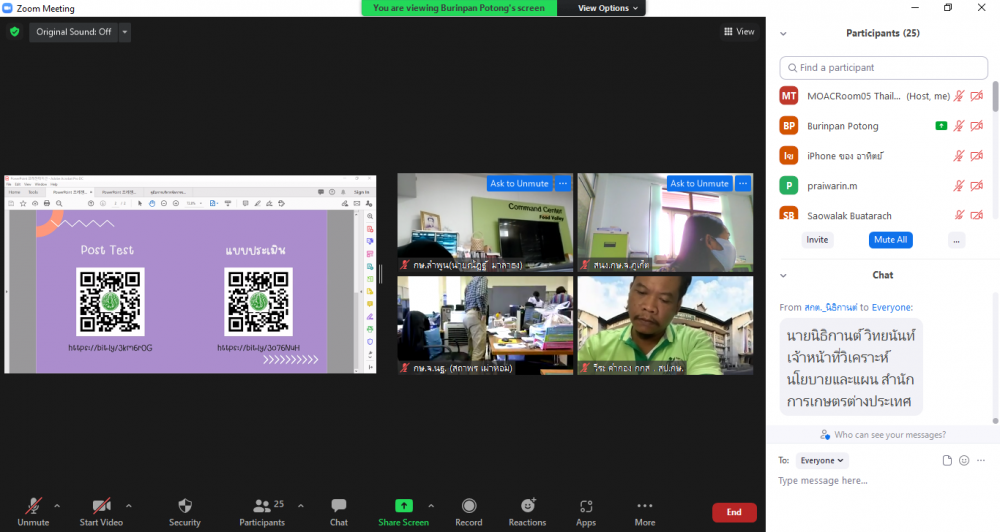Open the Apps icon in toolbar
Screen dimensions: 1000x532
click(586, 511)
